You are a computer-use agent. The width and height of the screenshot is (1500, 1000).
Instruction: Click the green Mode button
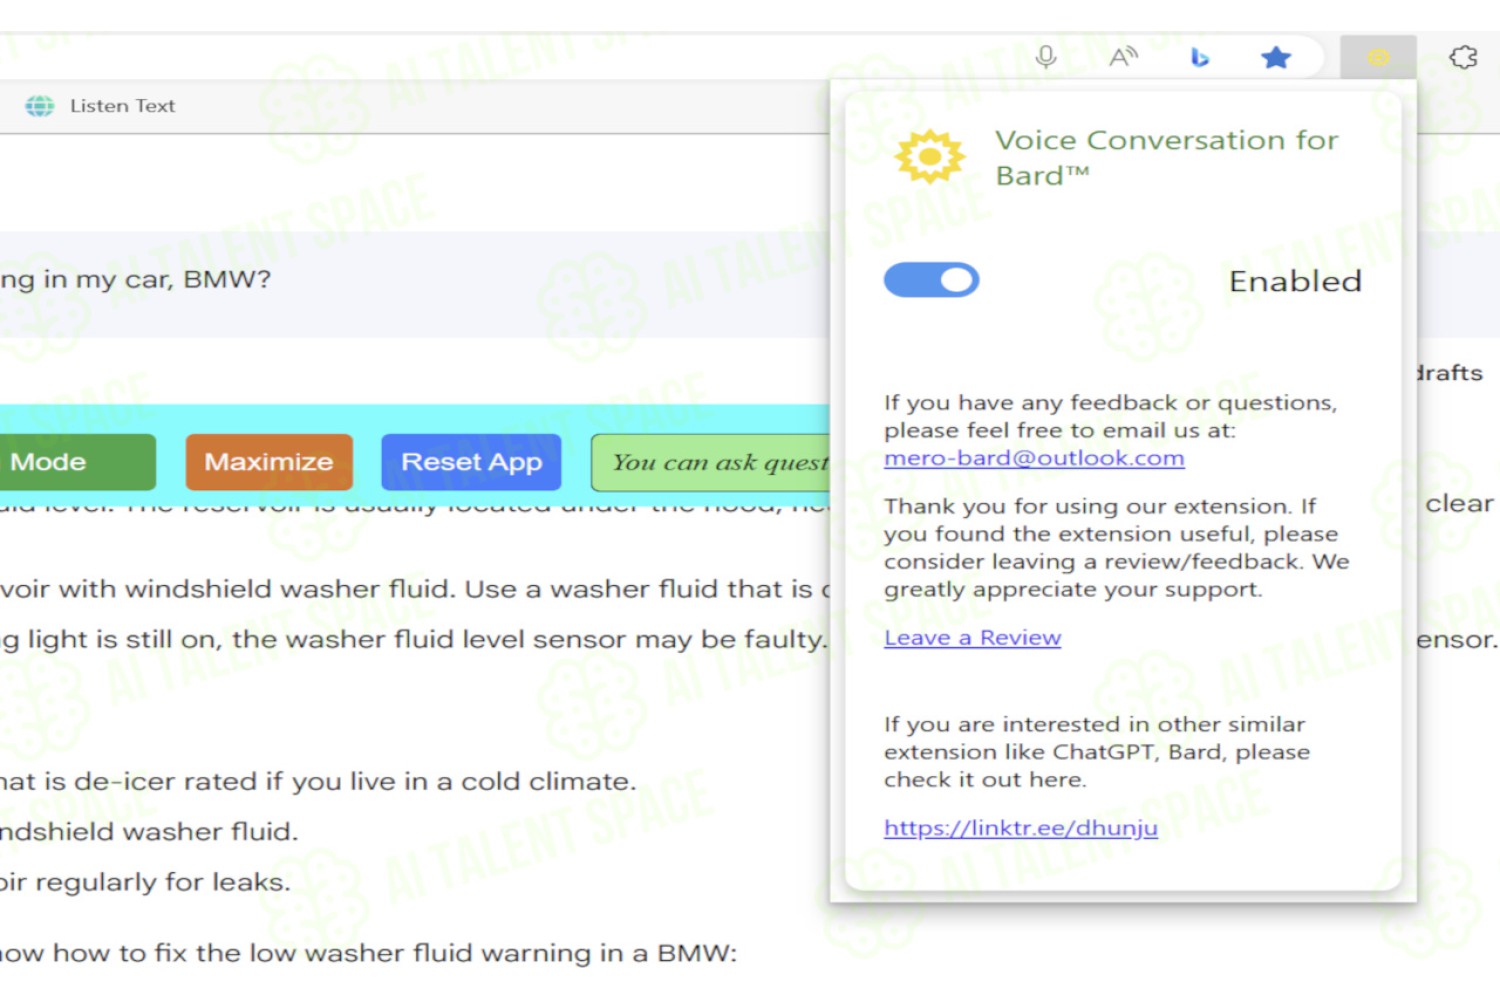pos(76,462)
